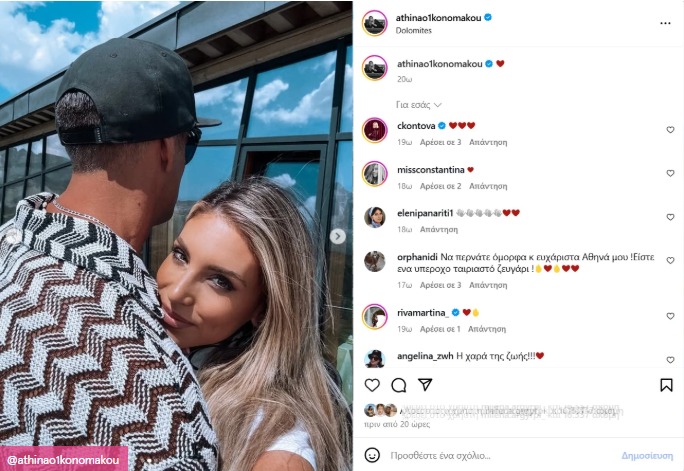Click the Δημοσίευση post button
This screenshot has height=471, width=684.
click(647, 456)
